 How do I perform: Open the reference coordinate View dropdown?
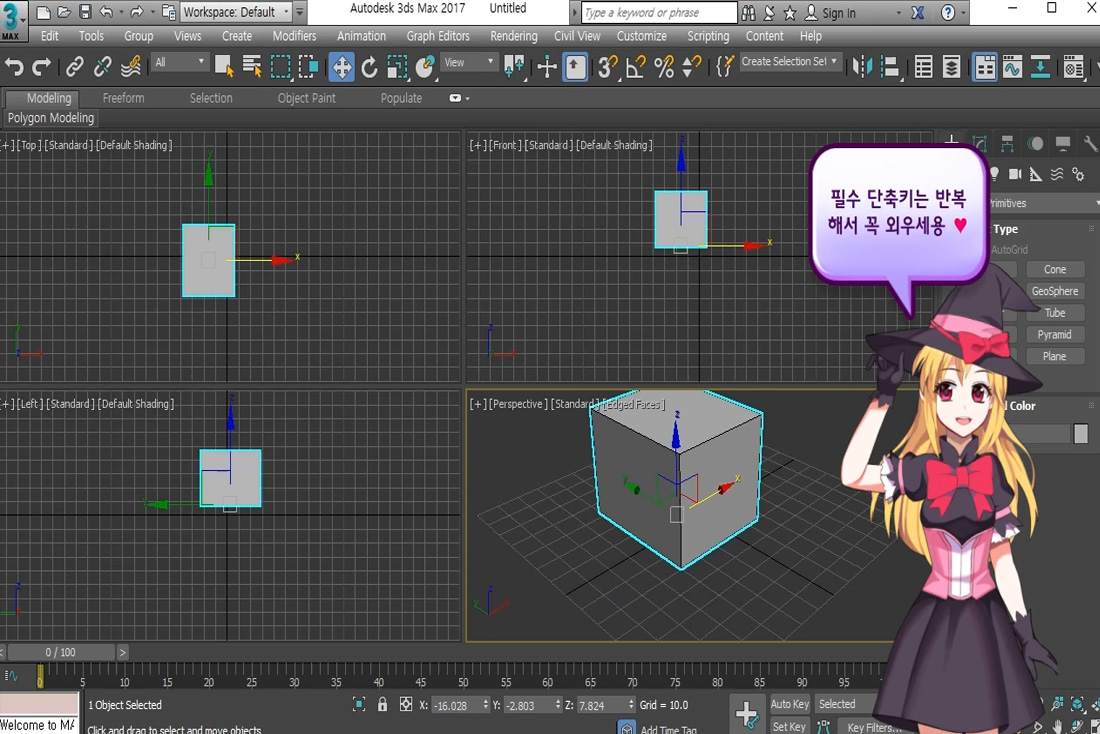pyautogui.click(x=469, y=62)
